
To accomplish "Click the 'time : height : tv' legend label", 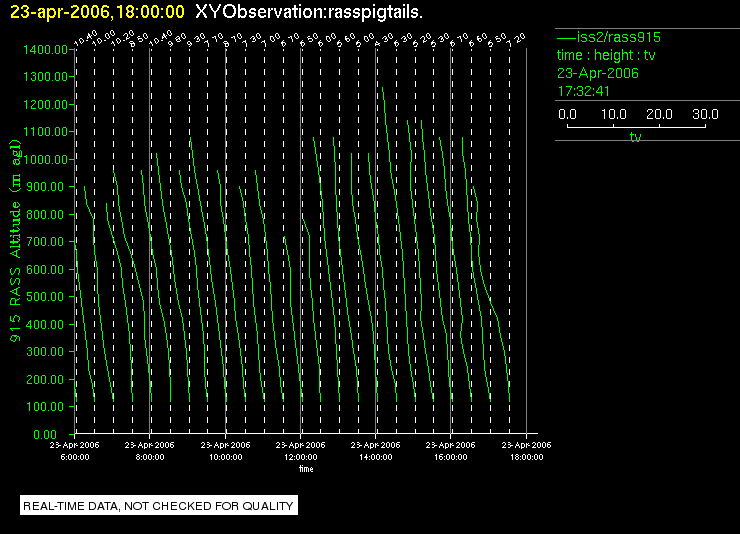I will point(606,55).
